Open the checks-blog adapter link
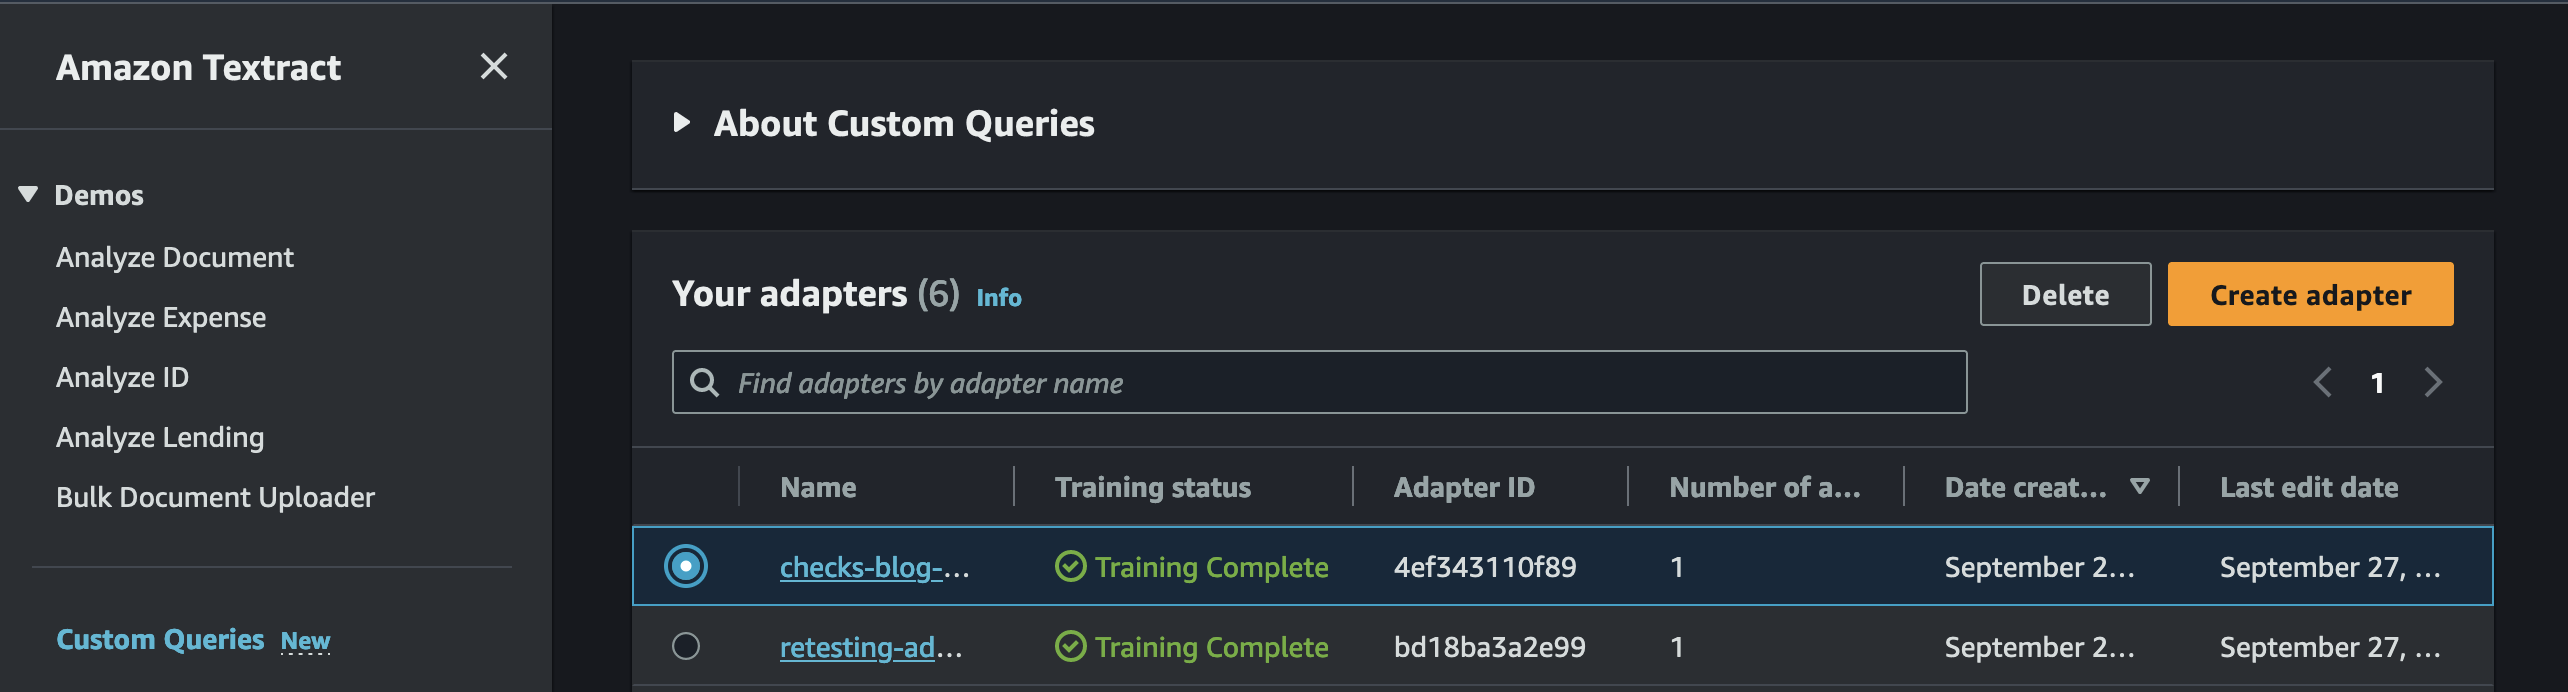2568x692 pixels. click(874, 567)
